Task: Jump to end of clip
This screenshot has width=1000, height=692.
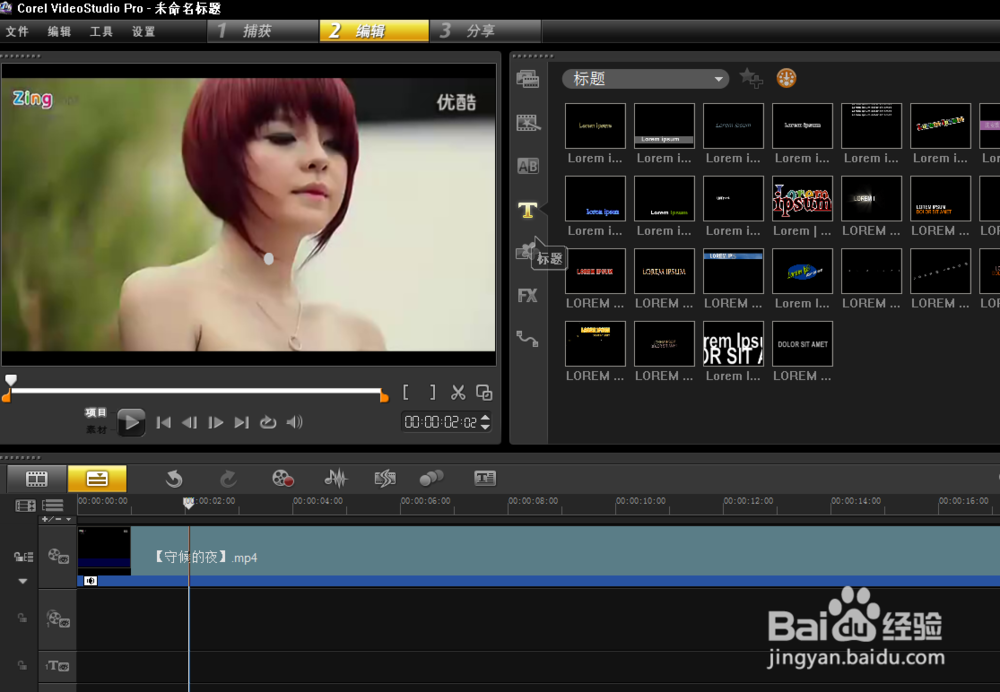Action: coord(242,422)
